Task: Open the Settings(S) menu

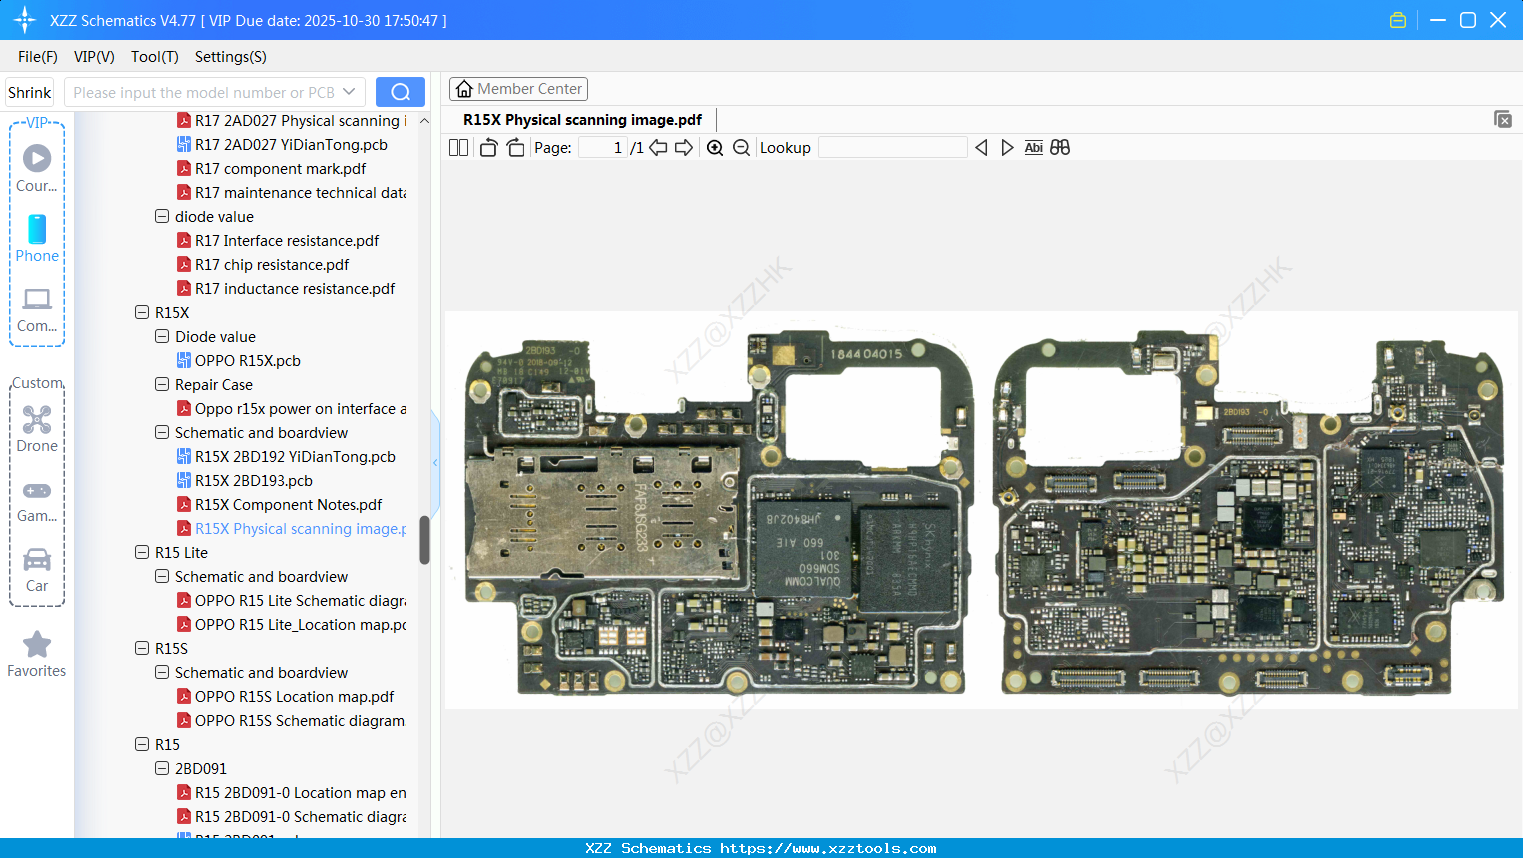Action: (231, 57)
